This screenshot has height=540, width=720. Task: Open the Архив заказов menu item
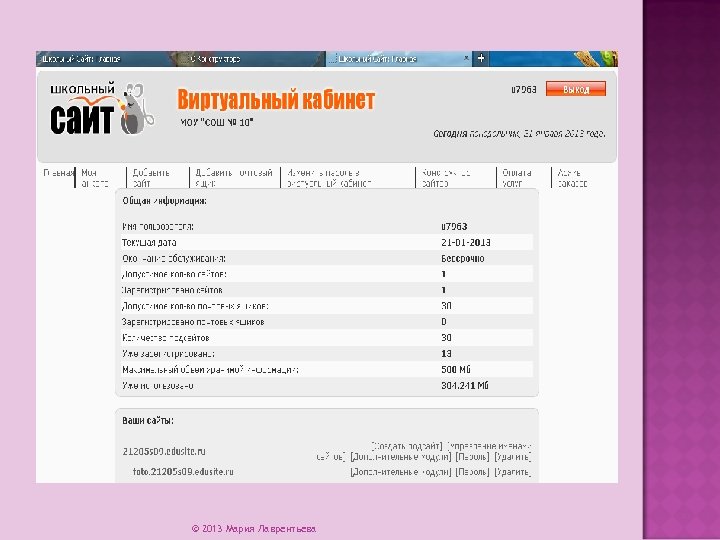572,178
